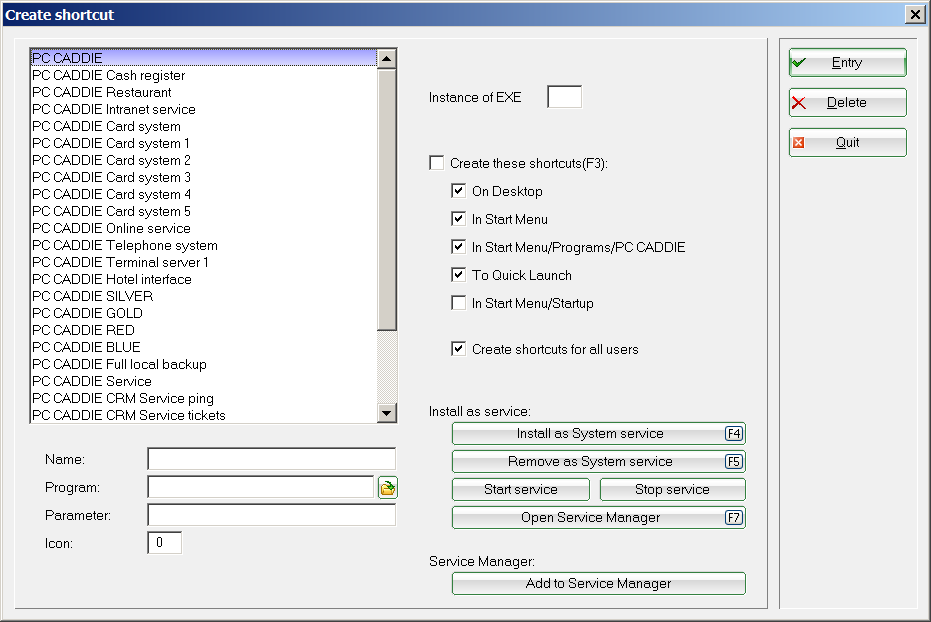Select PC CADDIE Service entry
The height and width of the screenshot is (622, 931).
[204, 382]
